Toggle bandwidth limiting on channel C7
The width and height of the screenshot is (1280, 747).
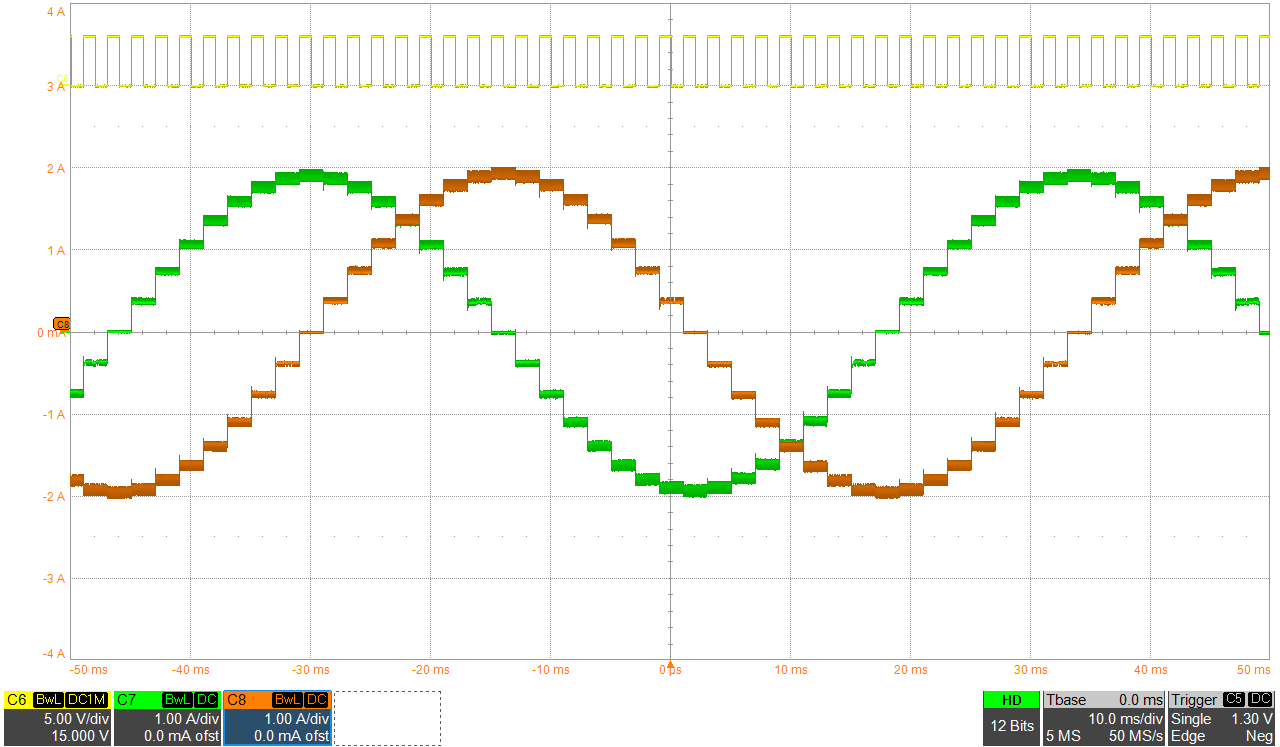coord(176,699)
